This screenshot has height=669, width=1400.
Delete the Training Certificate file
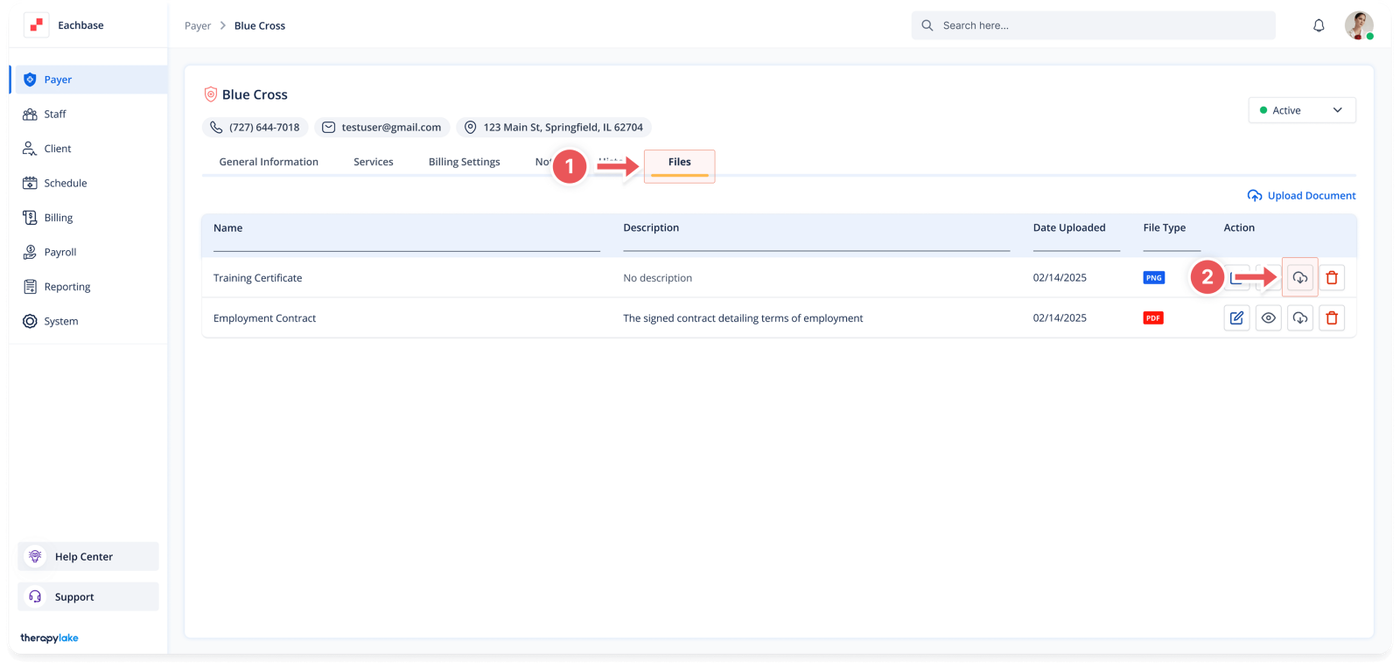pos(1332,278)
